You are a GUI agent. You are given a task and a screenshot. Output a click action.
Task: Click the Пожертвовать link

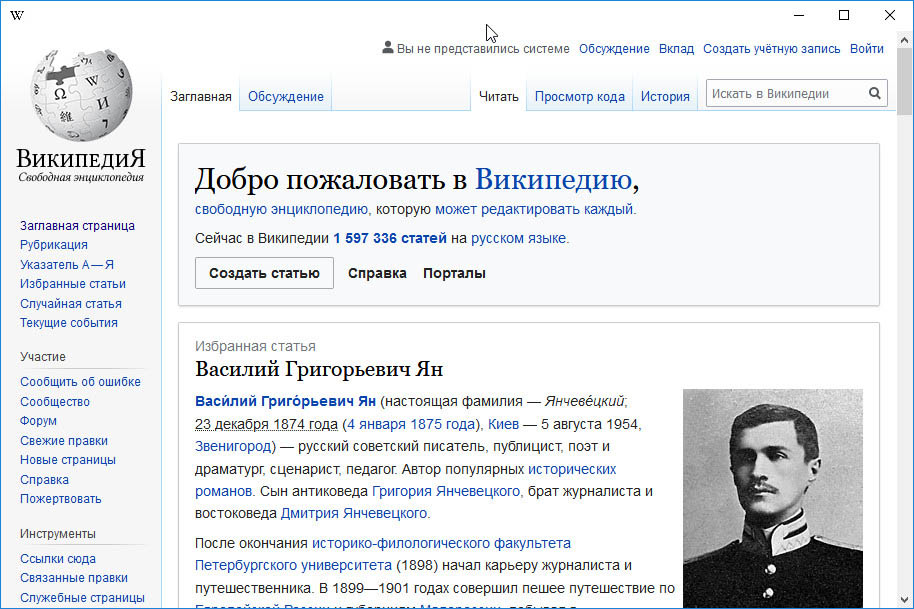click(x=61, y=499)
